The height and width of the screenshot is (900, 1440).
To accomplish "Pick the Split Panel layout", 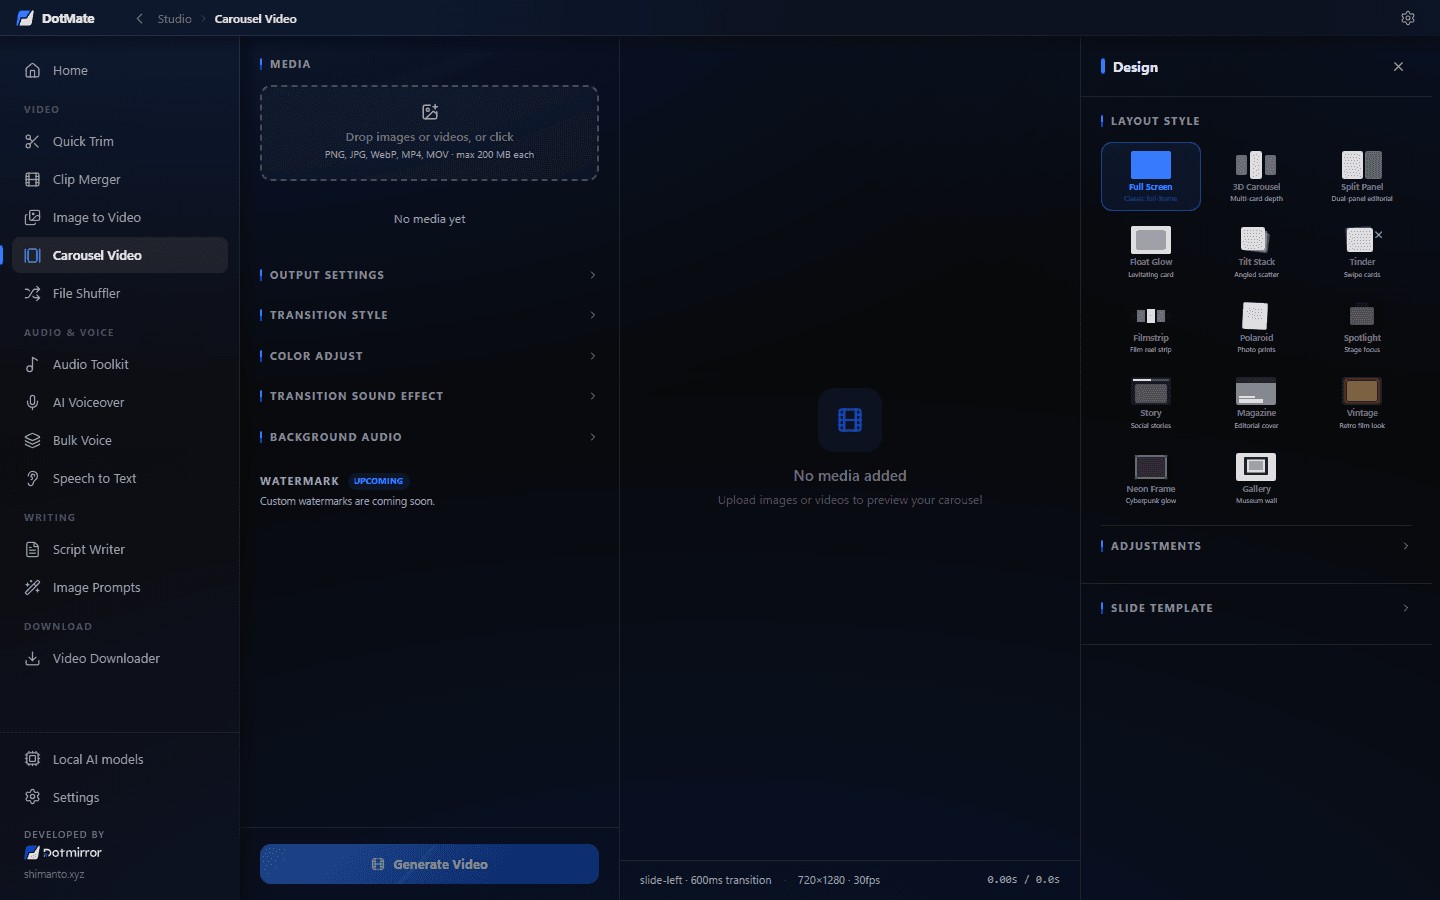I will point(1362,176).
